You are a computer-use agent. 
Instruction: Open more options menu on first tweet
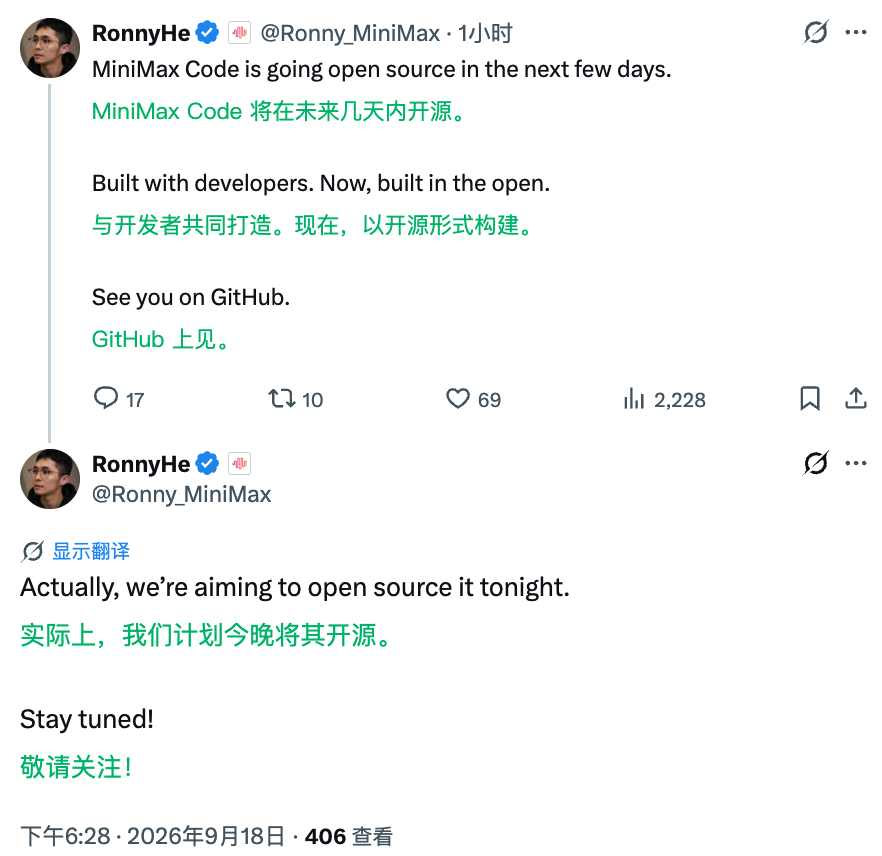click(856, 32)
